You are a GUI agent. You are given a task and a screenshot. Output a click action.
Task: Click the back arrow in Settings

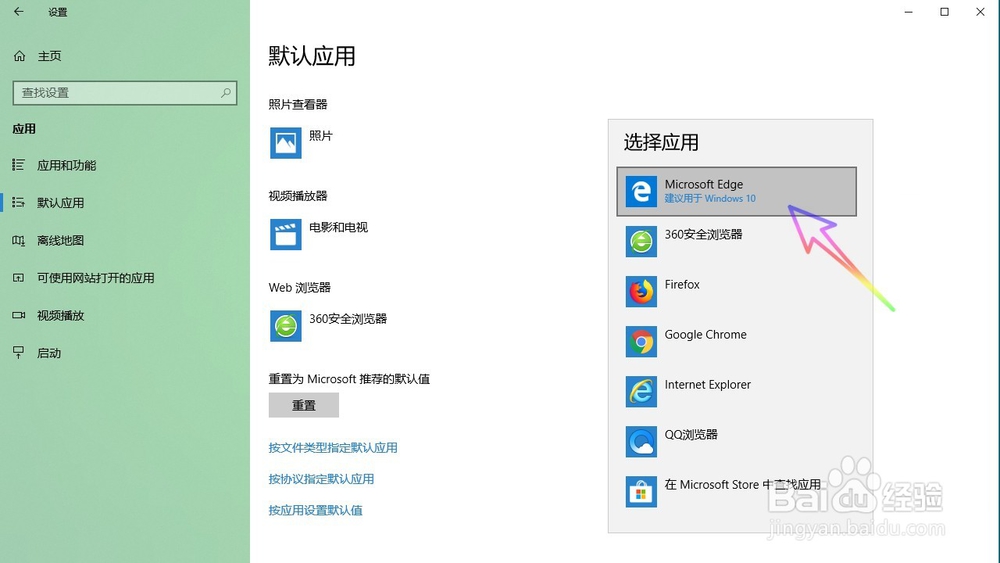click(x=18, y=11)
